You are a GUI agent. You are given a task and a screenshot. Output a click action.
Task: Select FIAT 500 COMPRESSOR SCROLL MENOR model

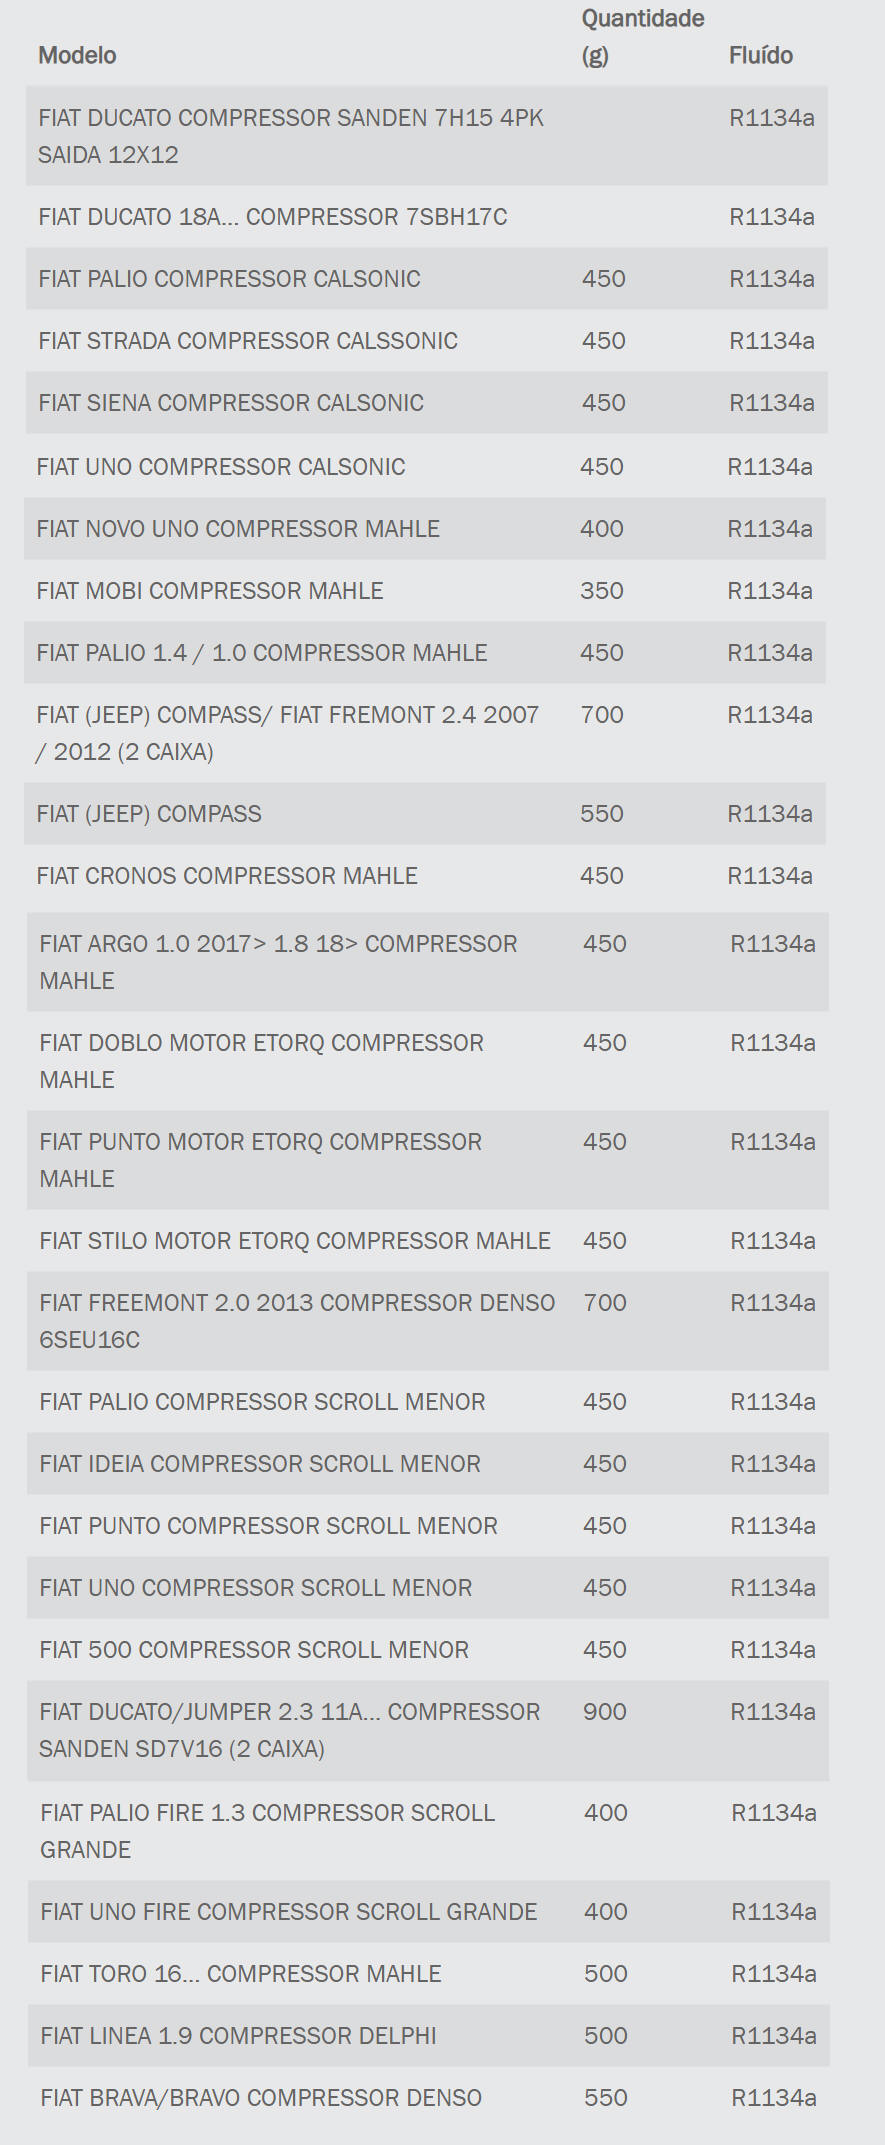pyautogui.click(x=254, y=1650)
